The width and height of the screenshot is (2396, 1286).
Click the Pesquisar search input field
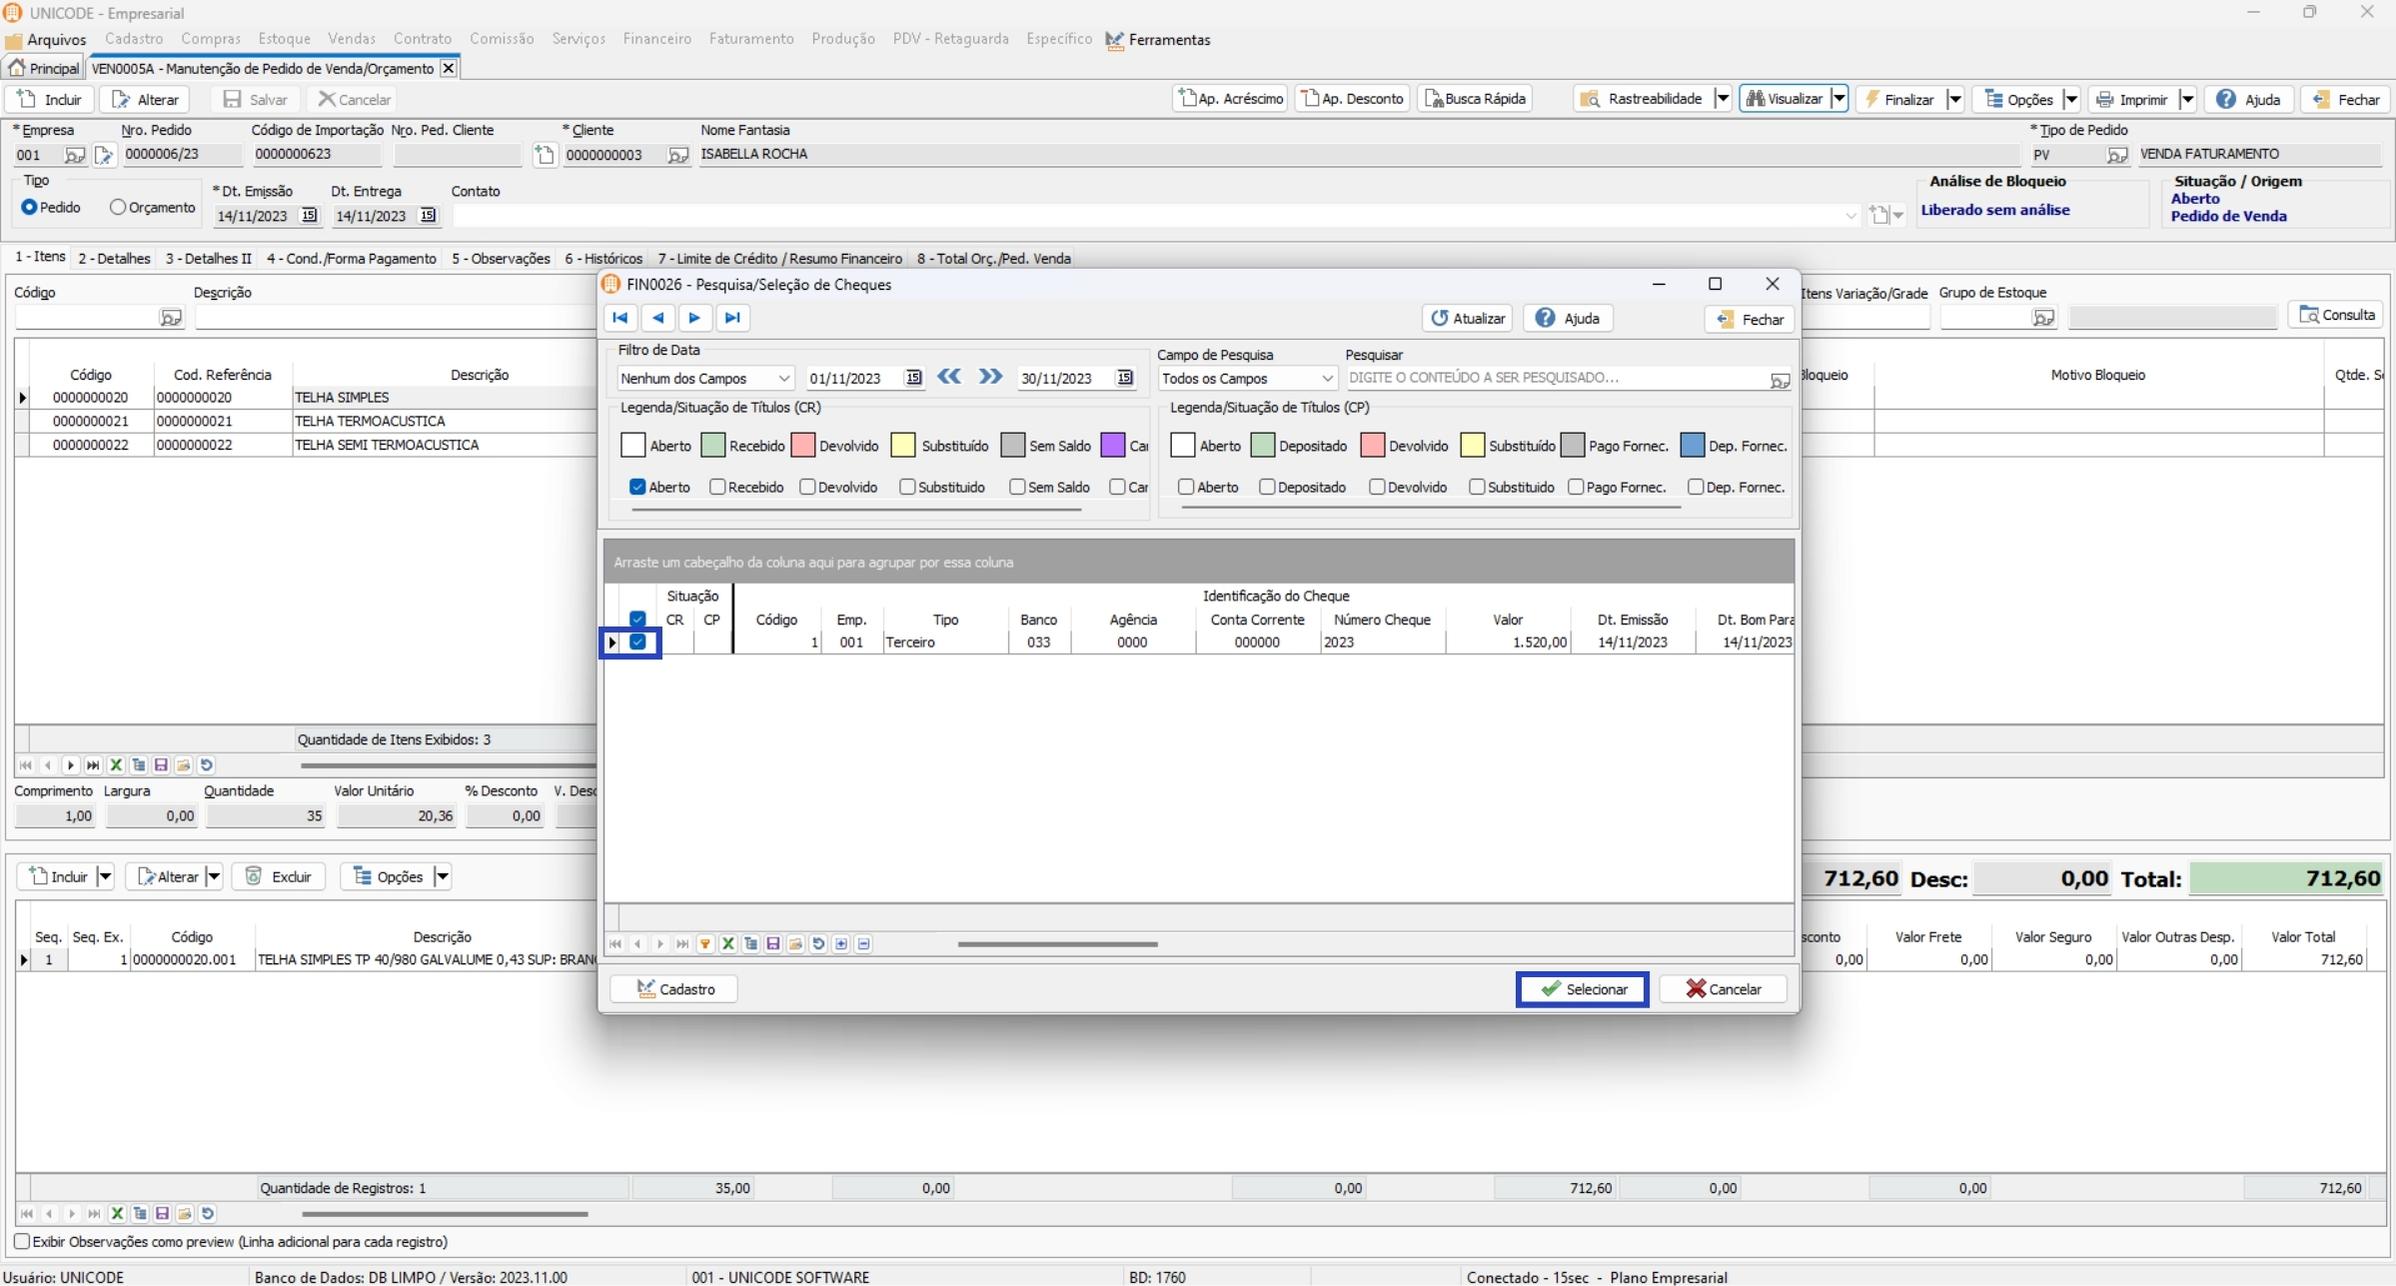1555,378
